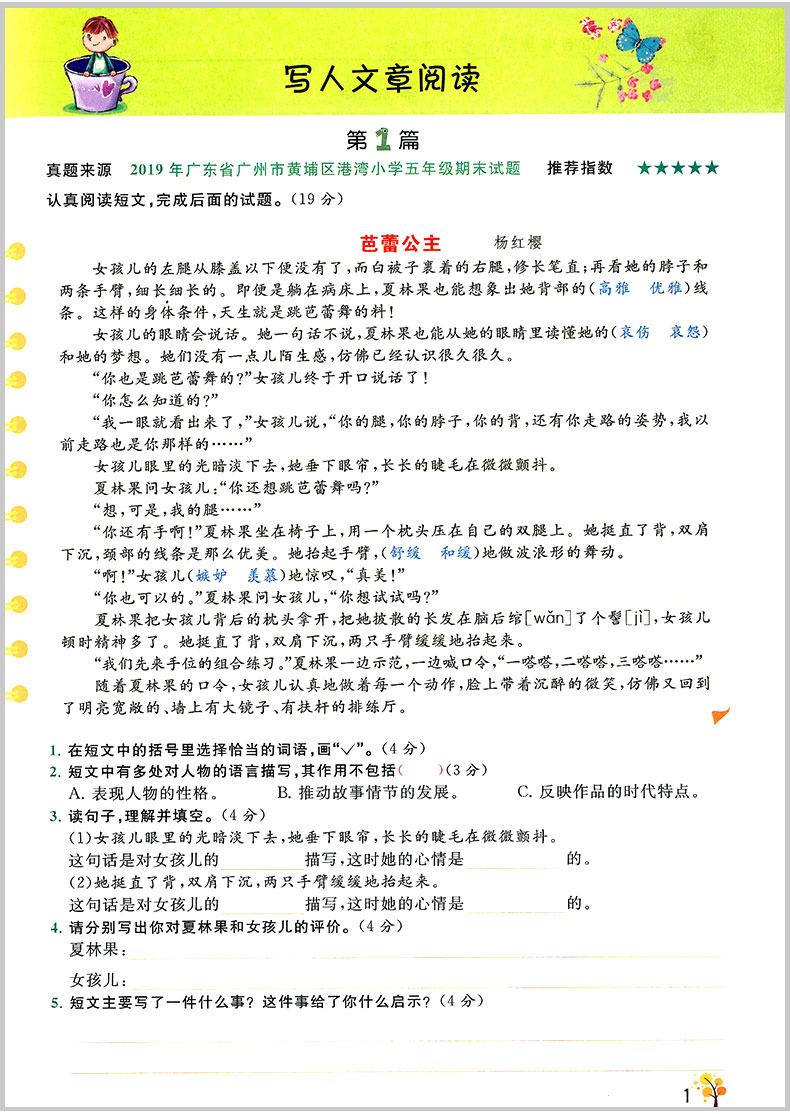Click the boy in teacup illustration
Image resolution: width=790 pixels, height=1114 pixels.
point(100,63)
